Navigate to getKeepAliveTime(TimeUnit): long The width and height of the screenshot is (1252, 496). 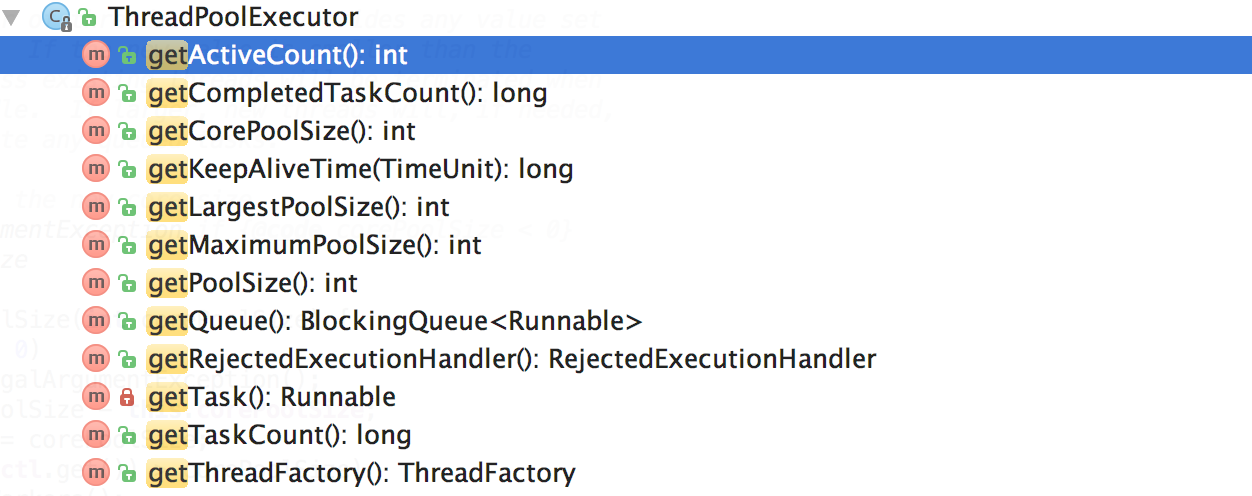pos(360,170)
